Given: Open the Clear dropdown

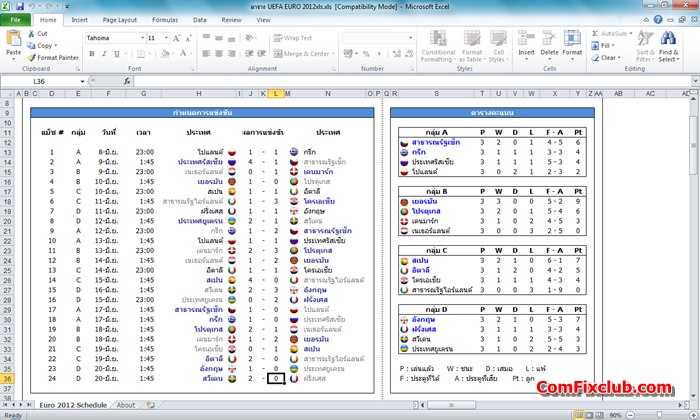Looking at the screenshot, I should click(x=606, y=58).
